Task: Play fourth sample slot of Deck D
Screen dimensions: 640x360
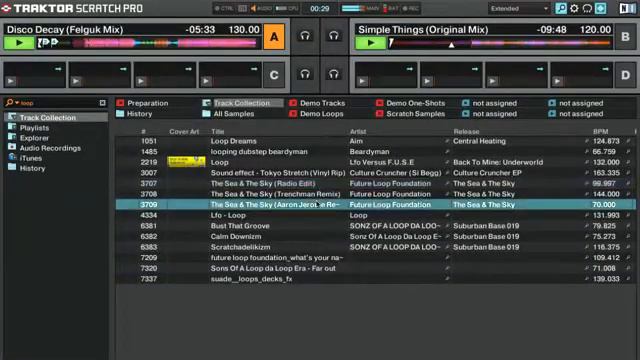Action: [558, 81]
